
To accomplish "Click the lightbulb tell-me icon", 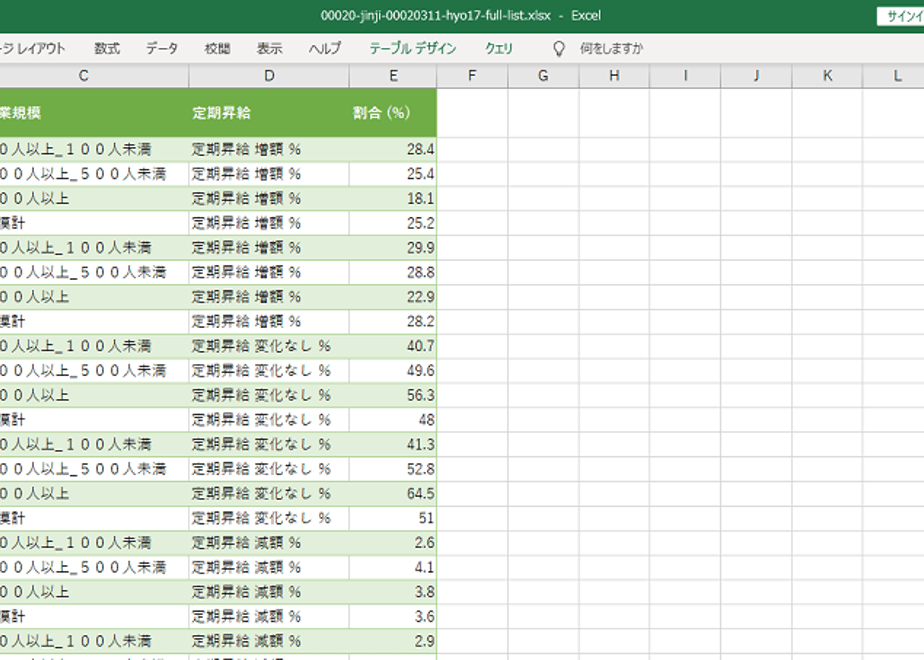I will [x=559, y=48].
